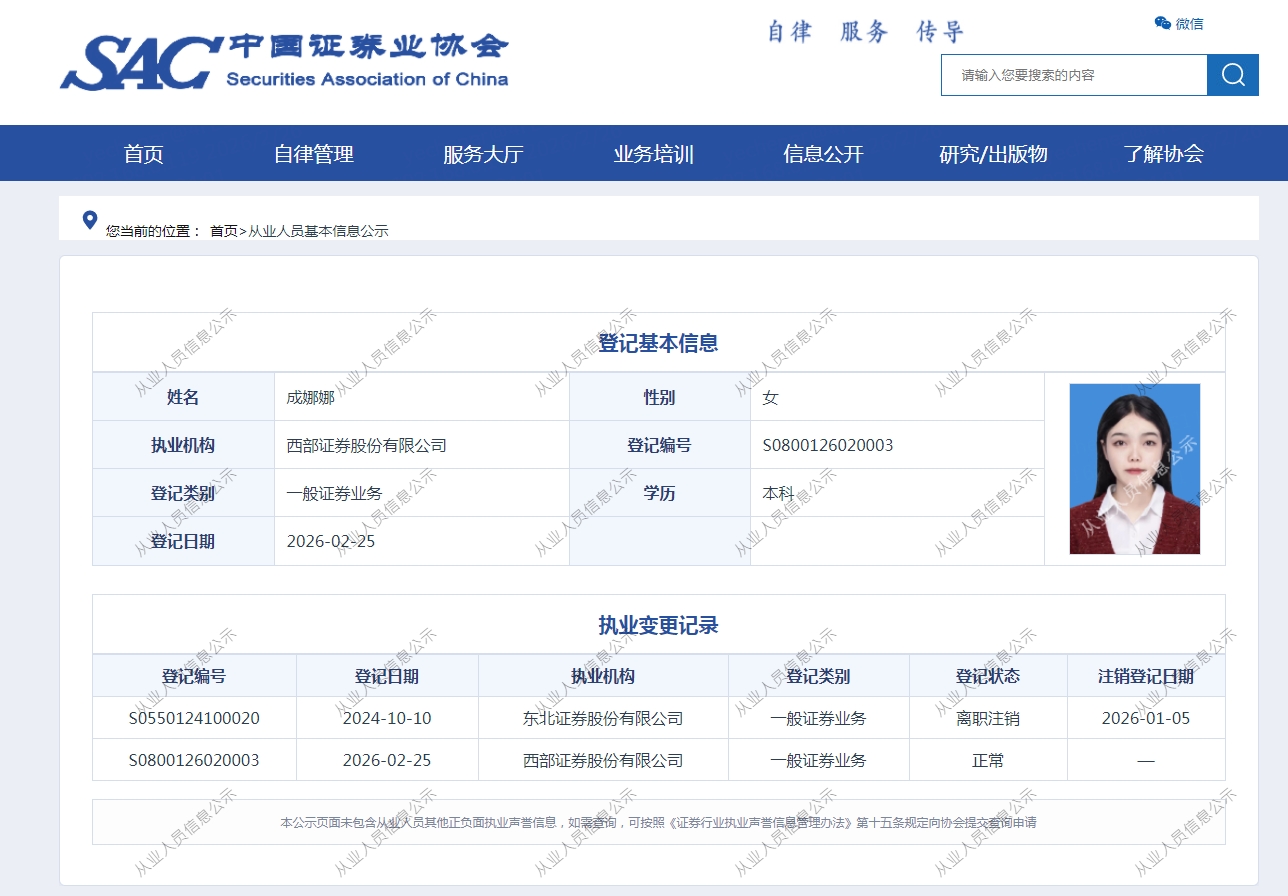1288x896 pixels.
Task: Click the 离职注销 status cell
Action: [x=988, y=718]
